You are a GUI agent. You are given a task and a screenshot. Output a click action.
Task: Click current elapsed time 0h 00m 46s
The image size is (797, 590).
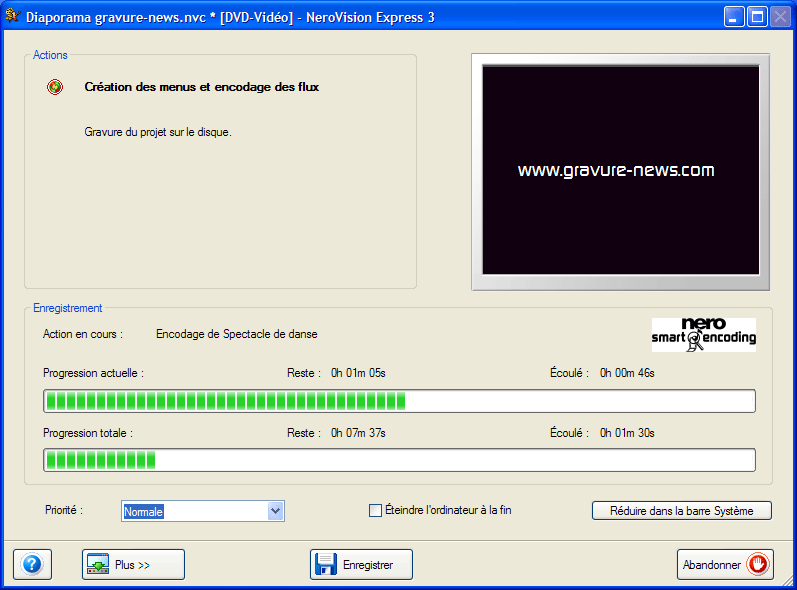627,373
